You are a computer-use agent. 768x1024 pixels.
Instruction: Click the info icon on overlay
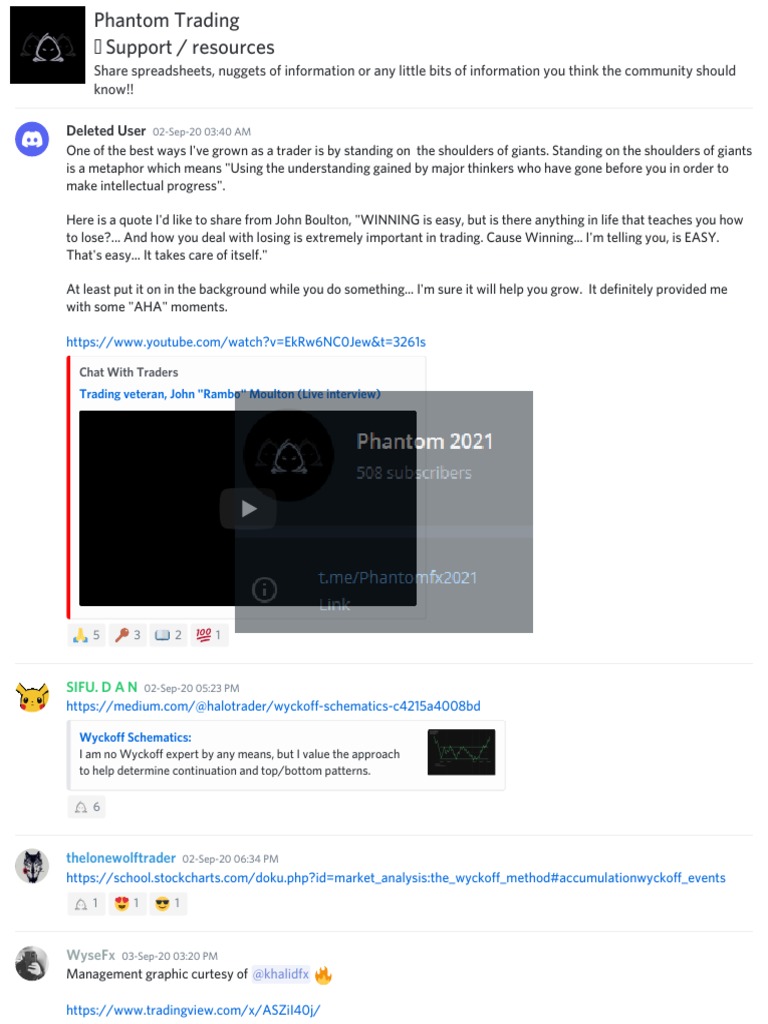264,590
